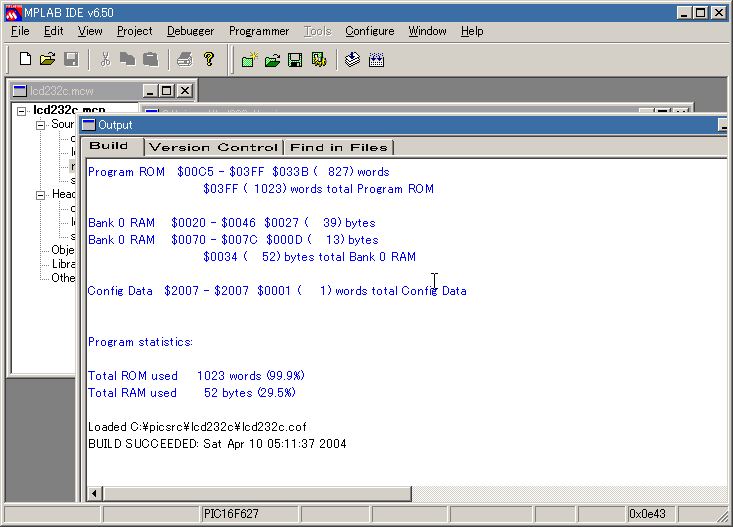The height and width of the screenshot is (527, 733).
Task: Click the PIC16F627 status bar field
Action: point(250,514)
